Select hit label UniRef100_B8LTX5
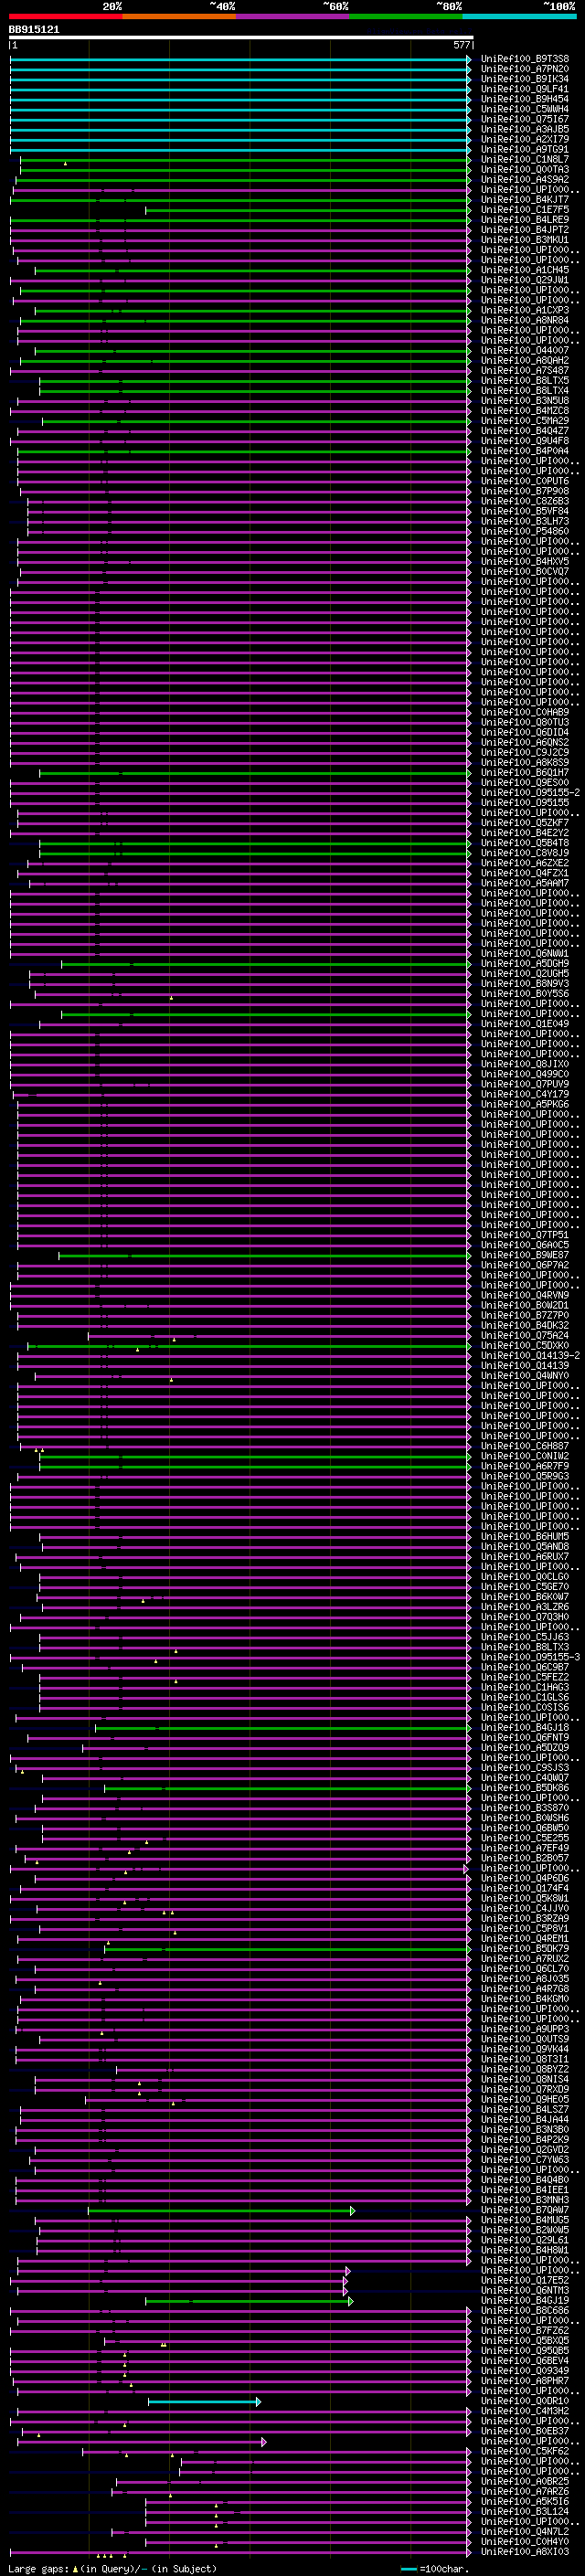This screenshot has height=2576, width=585. click(525, 381)
